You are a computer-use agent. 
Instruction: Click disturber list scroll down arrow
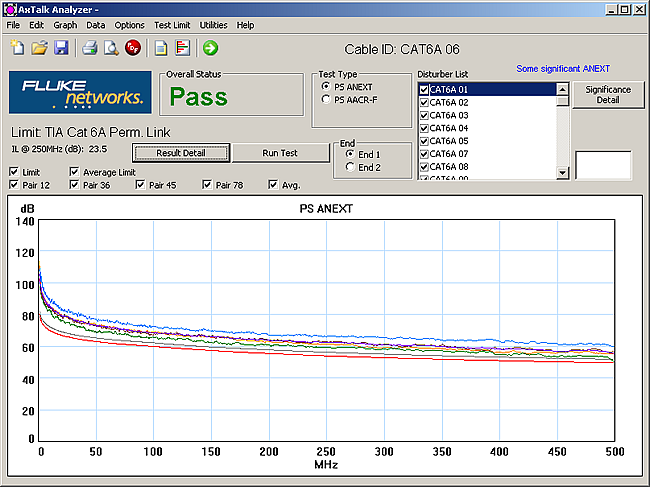(x=562, y=172)
